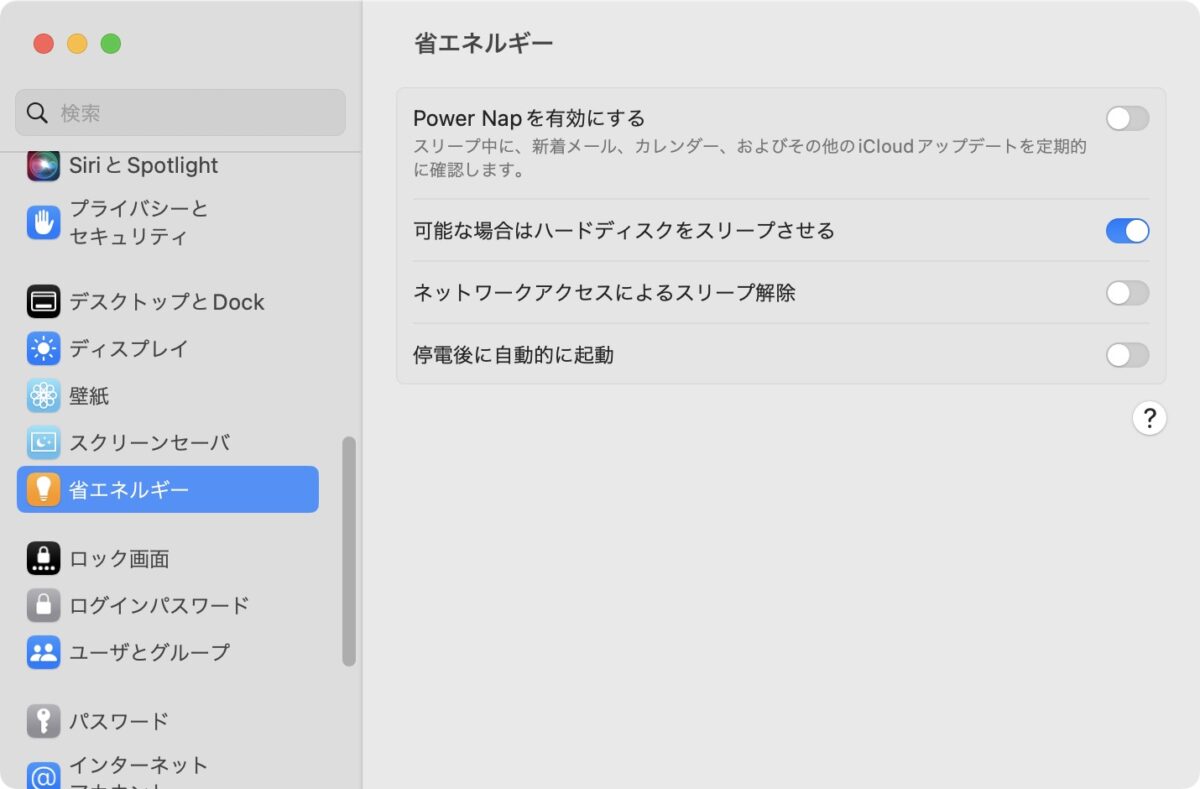Enable 停電後に自動的に起動

pos(1127,355)
